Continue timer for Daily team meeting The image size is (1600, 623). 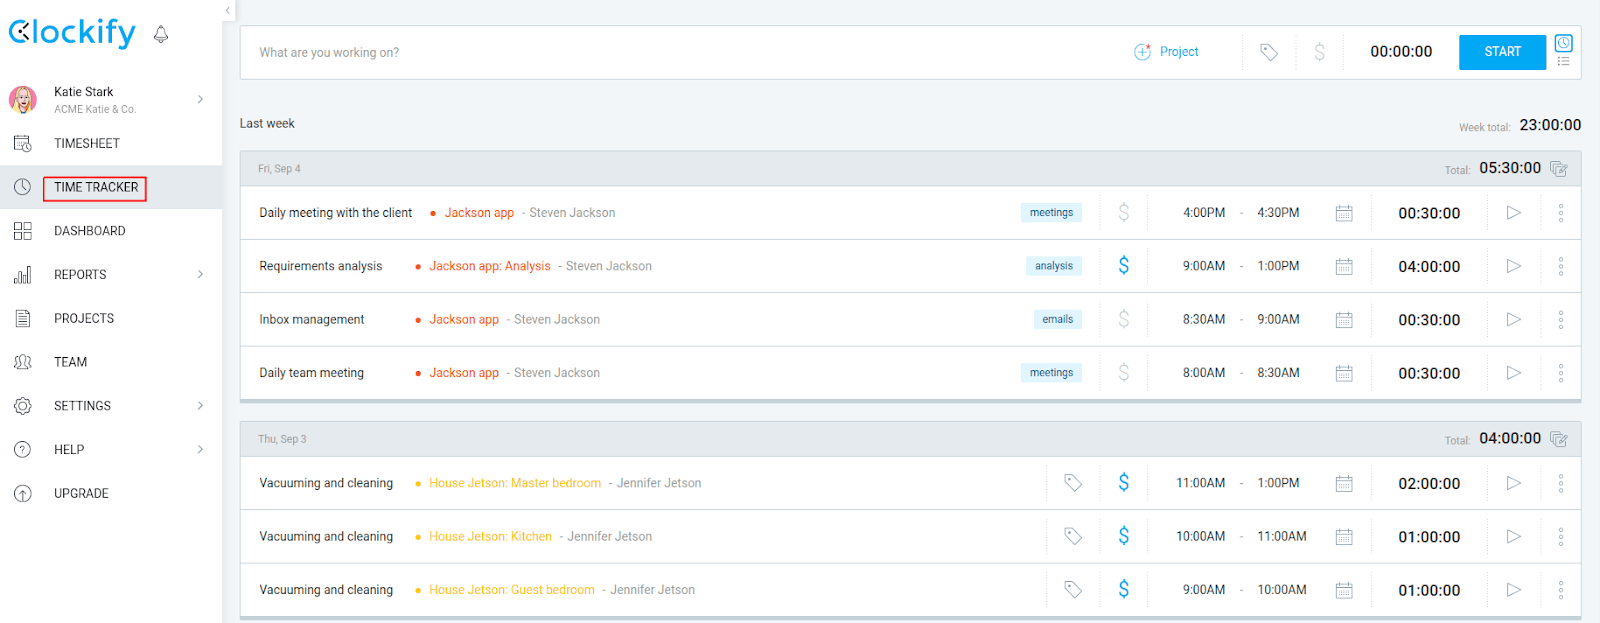[x=1514, y=373]
